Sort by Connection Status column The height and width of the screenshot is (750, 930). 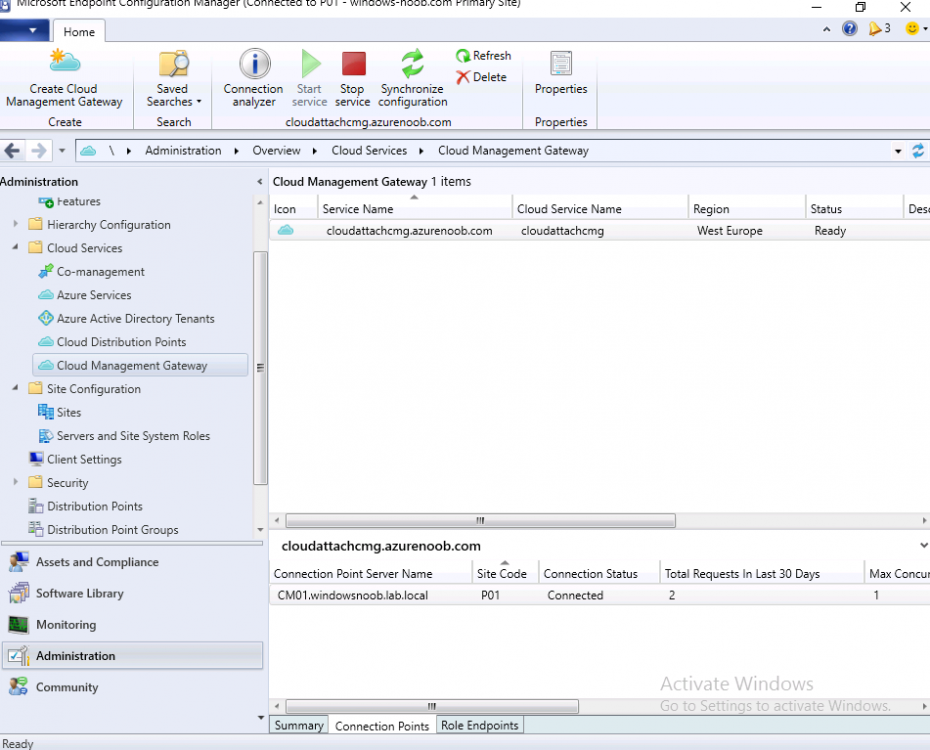pyautogui.click(x=598, y=573)
